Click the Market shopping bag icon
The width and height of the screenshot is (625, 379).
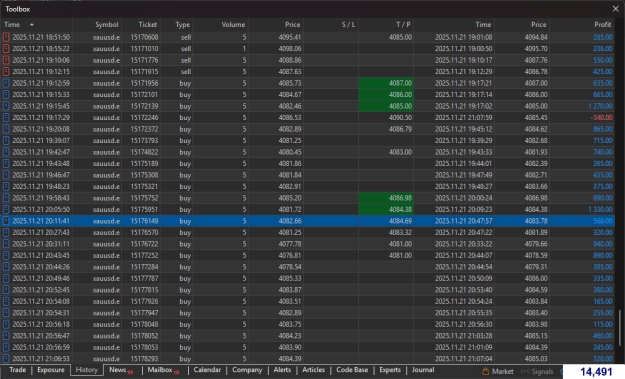point(485,371)
